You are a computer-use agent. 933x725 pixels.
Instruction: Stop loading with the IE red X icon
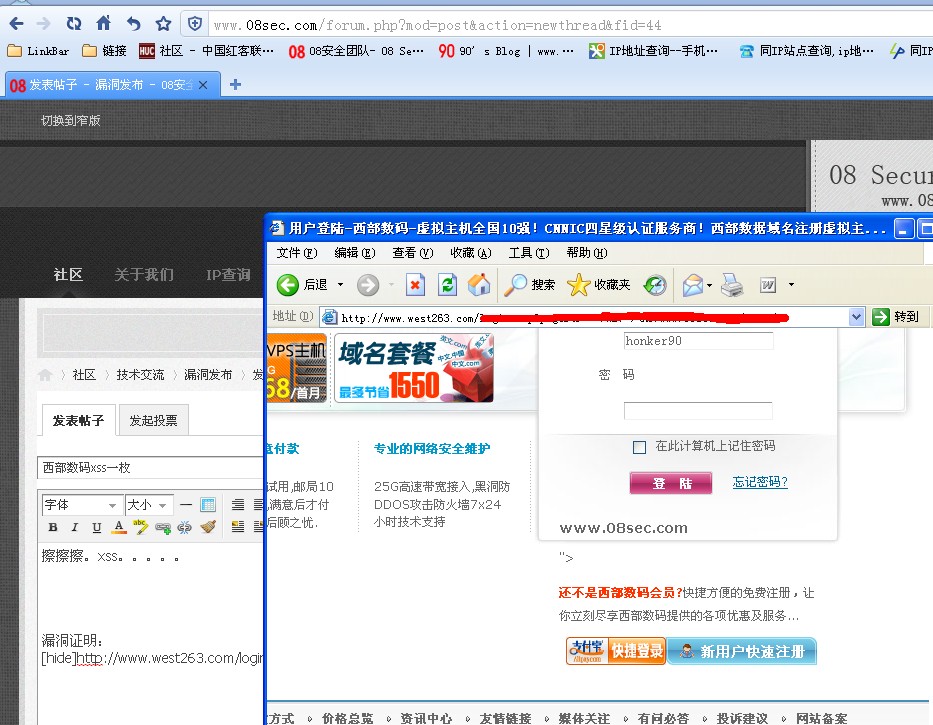pyautogui.click(x=415, y=285)
